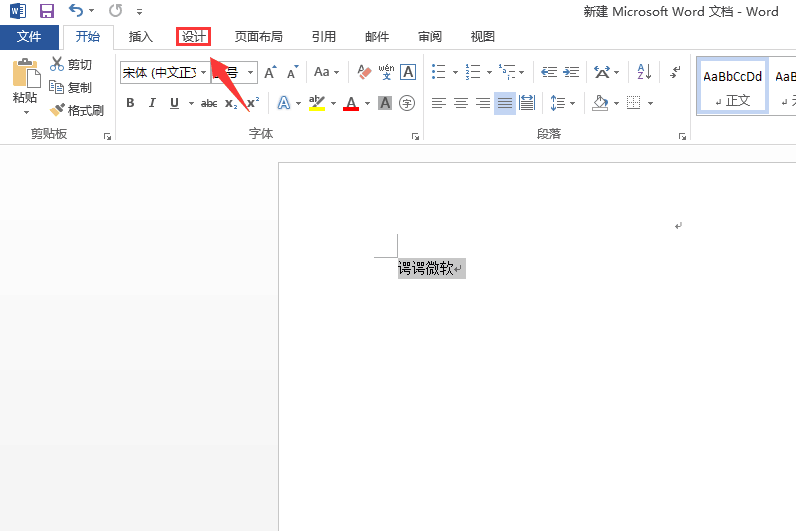
Task: Decrease font size with Shrink Font icon
Action: coord(292,72)
